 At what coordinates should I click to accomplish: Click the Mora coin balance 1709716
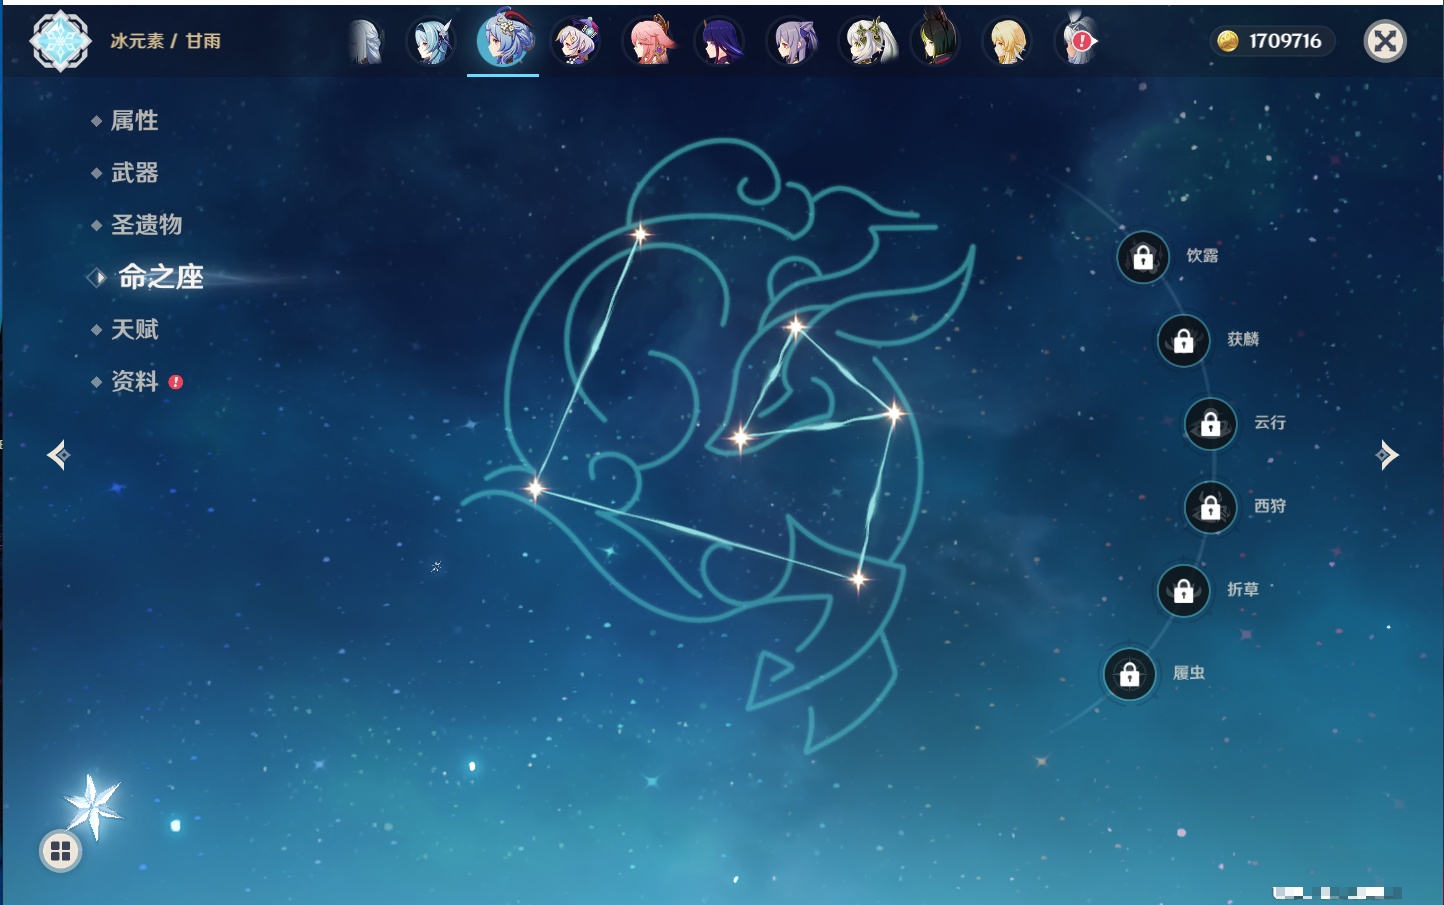pos(1272,41)
